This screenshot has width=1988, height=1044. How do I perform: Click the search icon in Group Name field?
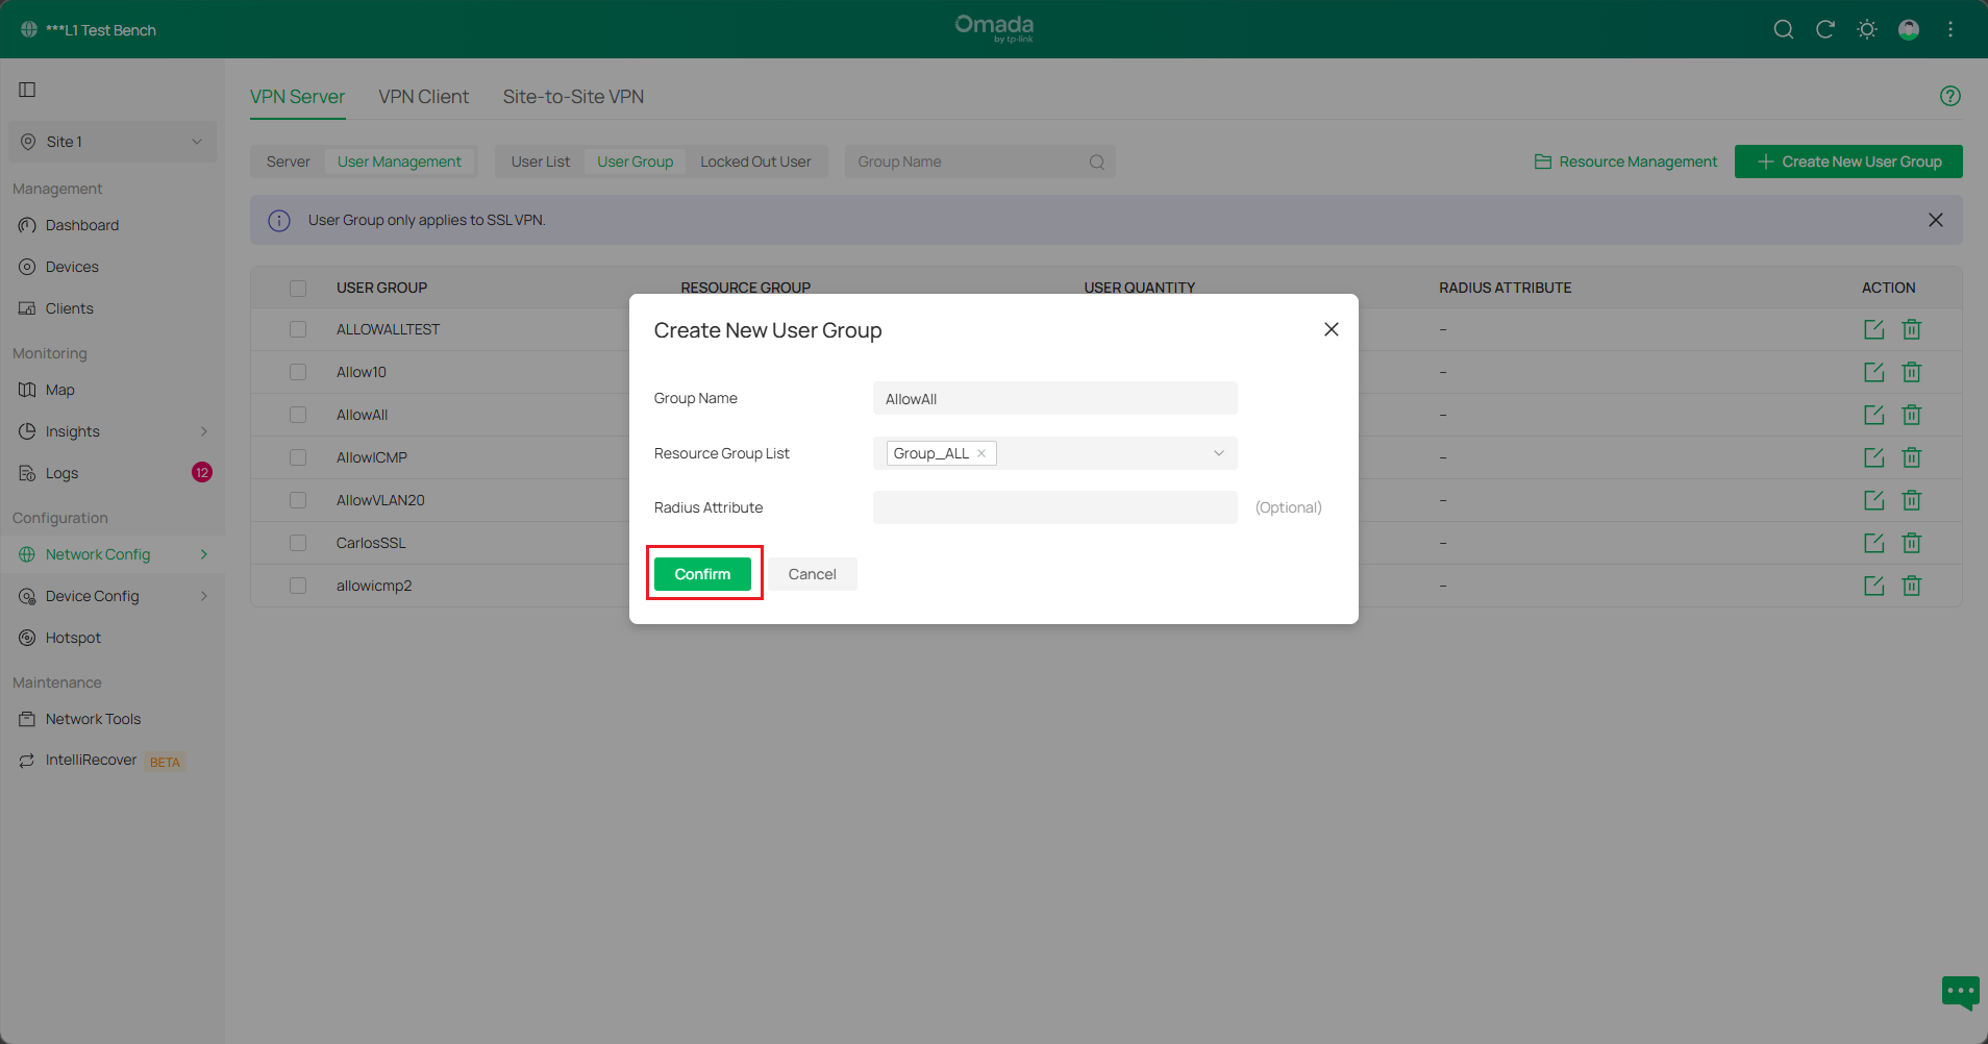(1097, 162)
